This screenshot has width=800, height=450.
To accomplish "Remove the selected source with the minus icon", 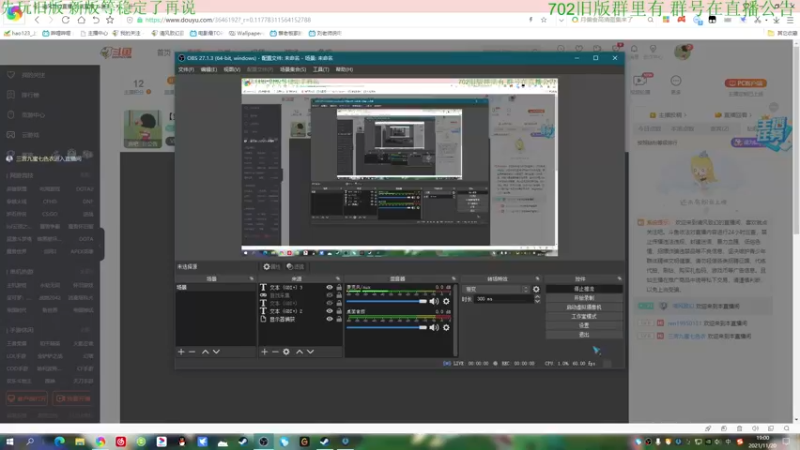I will [275, 352].
